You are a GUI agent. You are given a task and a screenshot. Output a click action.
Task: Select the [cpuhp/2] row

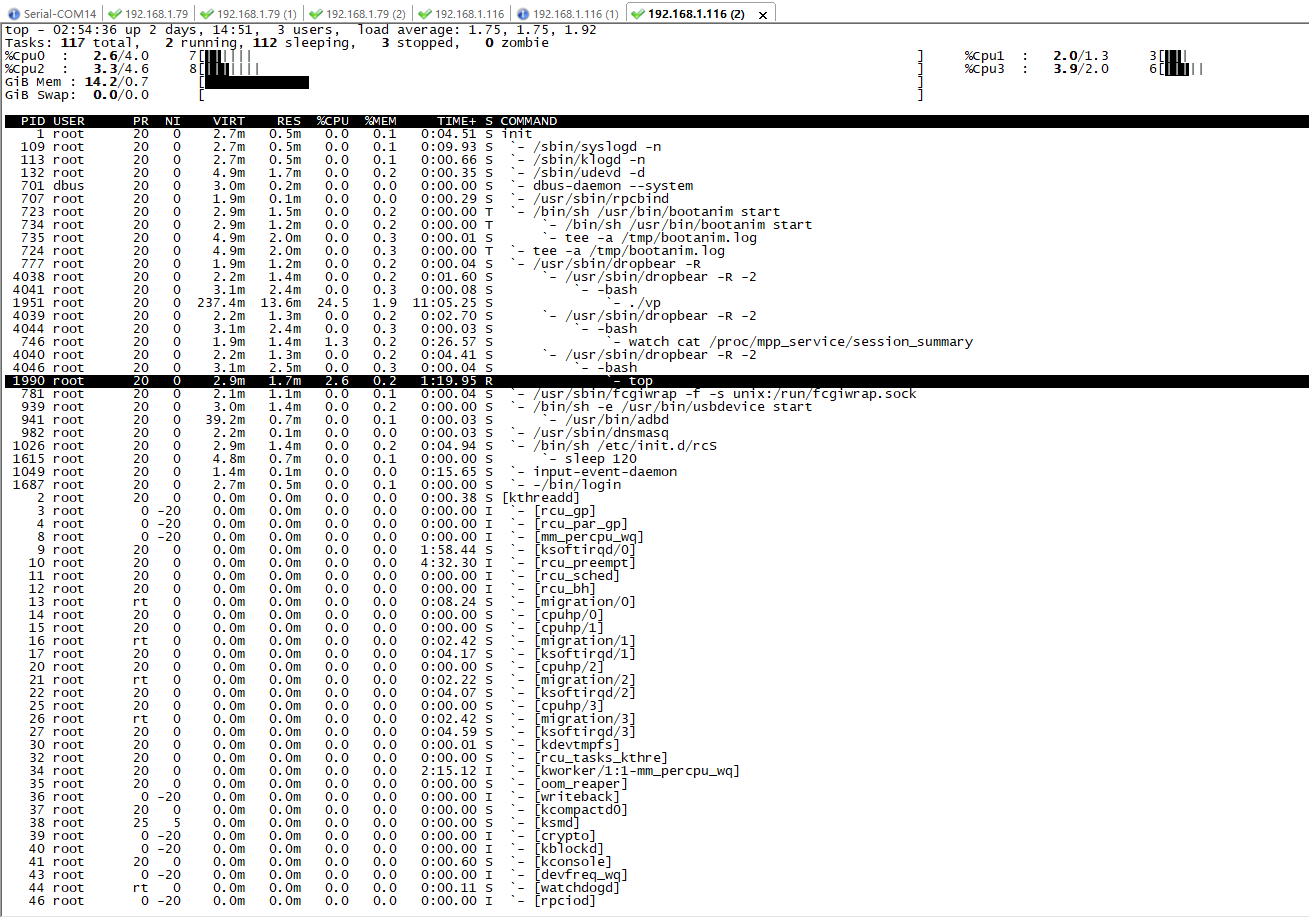pyautogui.click(x=654, y=667)
